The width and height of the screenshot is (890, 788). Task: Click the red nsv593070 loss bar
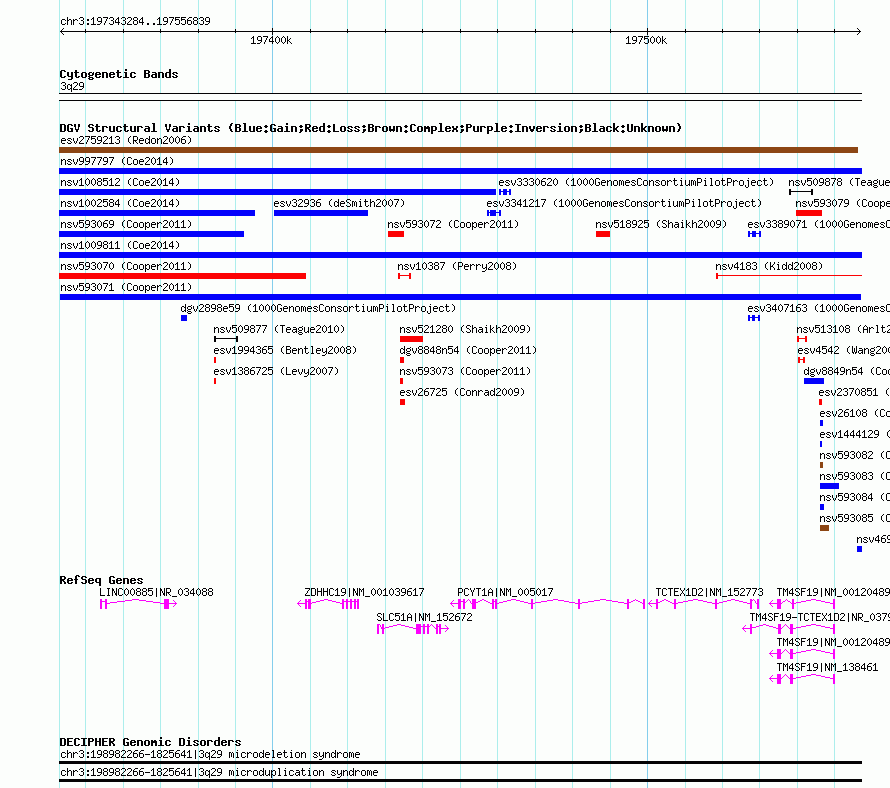182,276
